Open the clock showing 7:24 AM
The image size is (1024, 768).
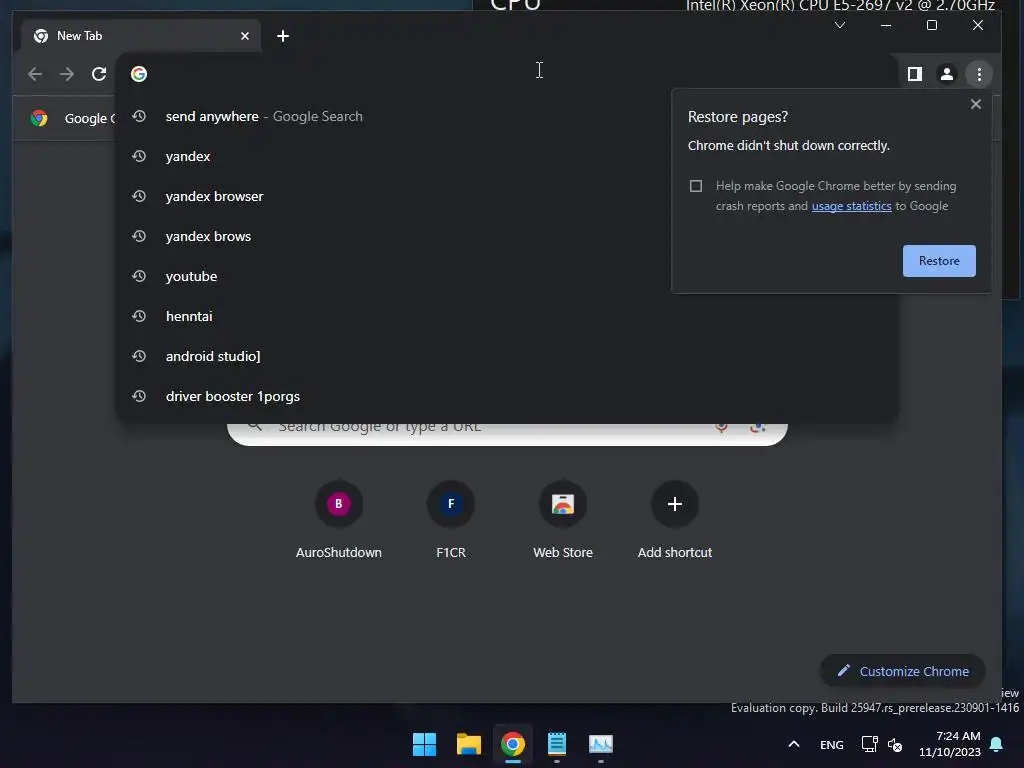click(950, 744)
